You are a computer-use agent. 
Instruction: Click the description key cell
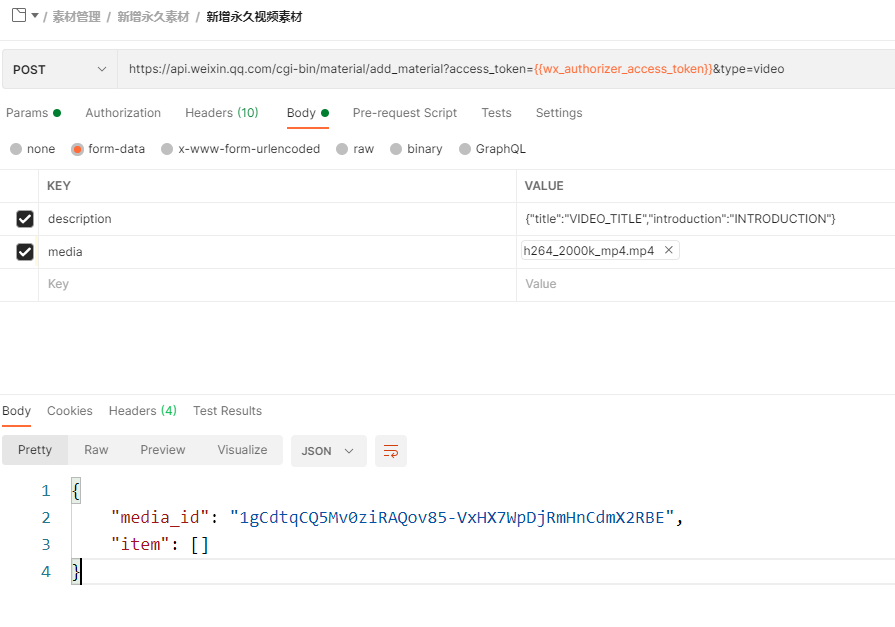click(x=277, y=219)
